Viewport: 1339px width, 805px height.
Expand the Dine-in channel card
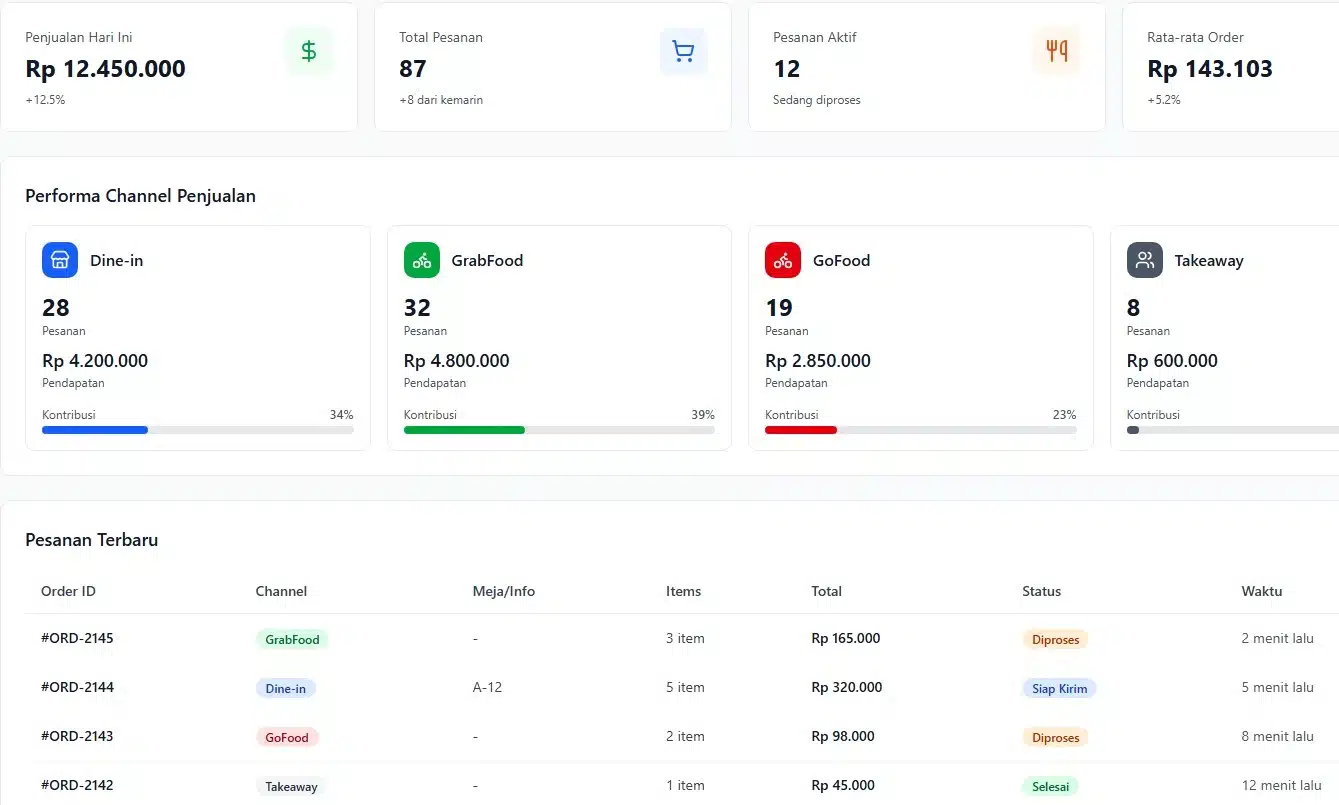197,337
